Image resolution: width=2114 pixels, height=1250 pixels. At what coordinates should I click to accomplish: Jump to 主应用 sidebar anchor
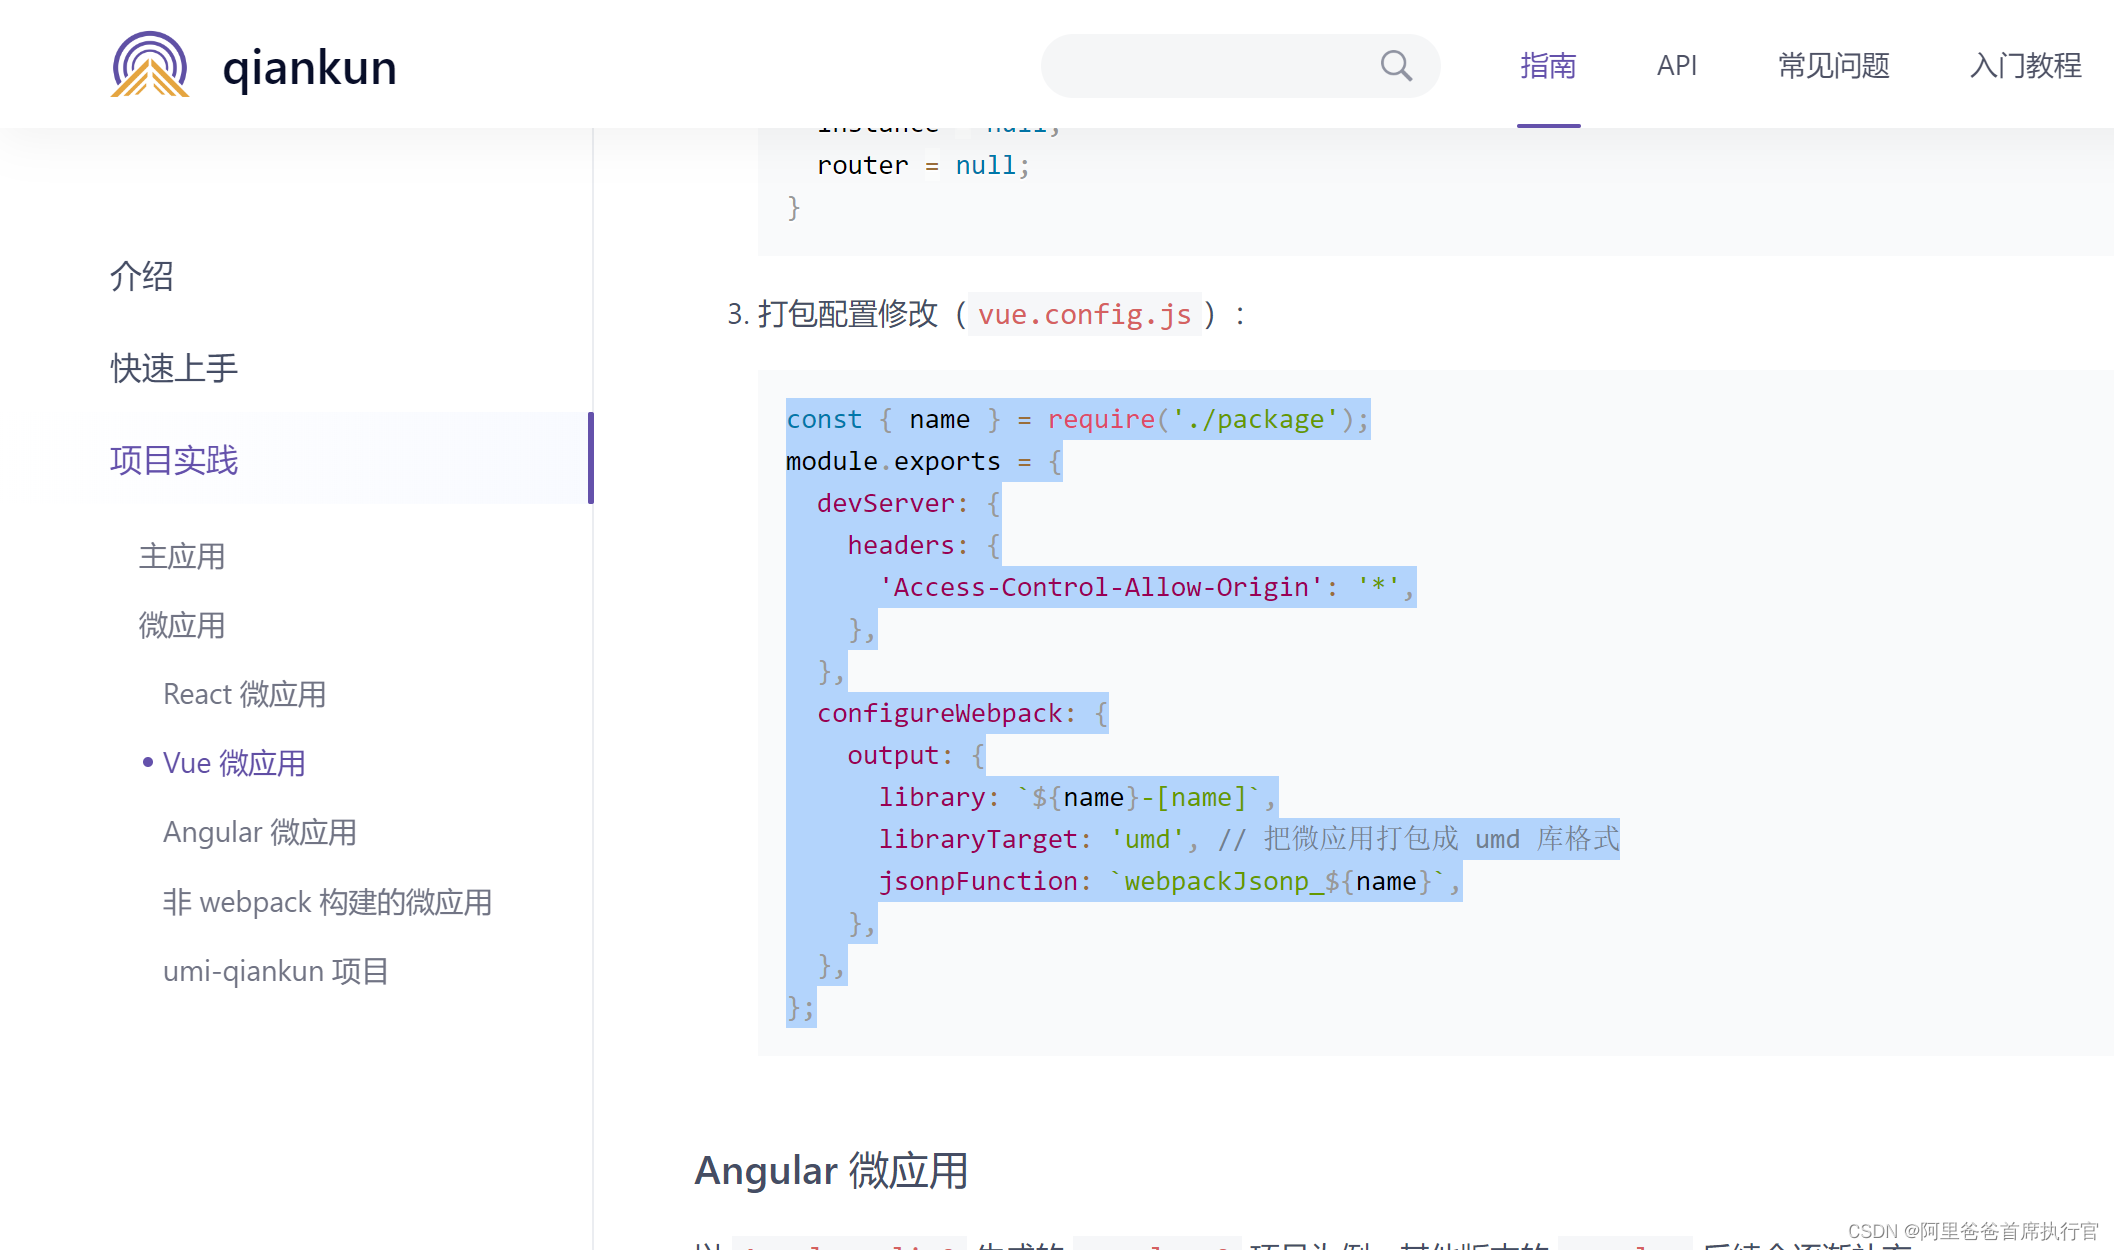182,556
